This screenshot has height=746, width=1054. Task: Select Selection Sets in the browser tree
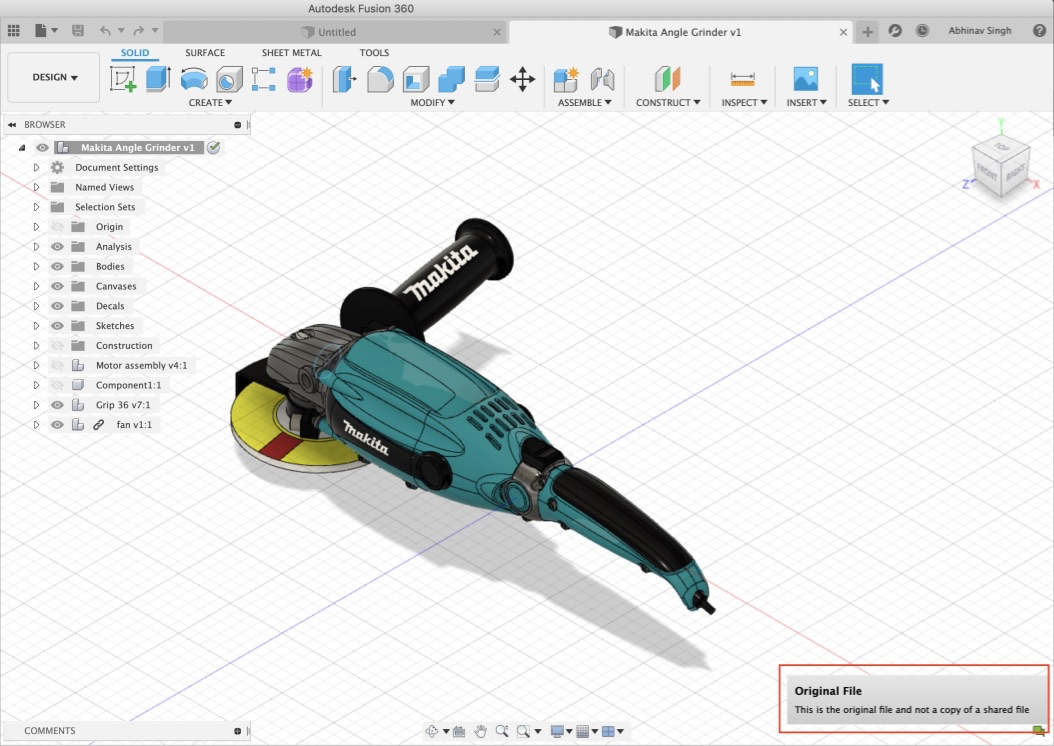point(105,207)
